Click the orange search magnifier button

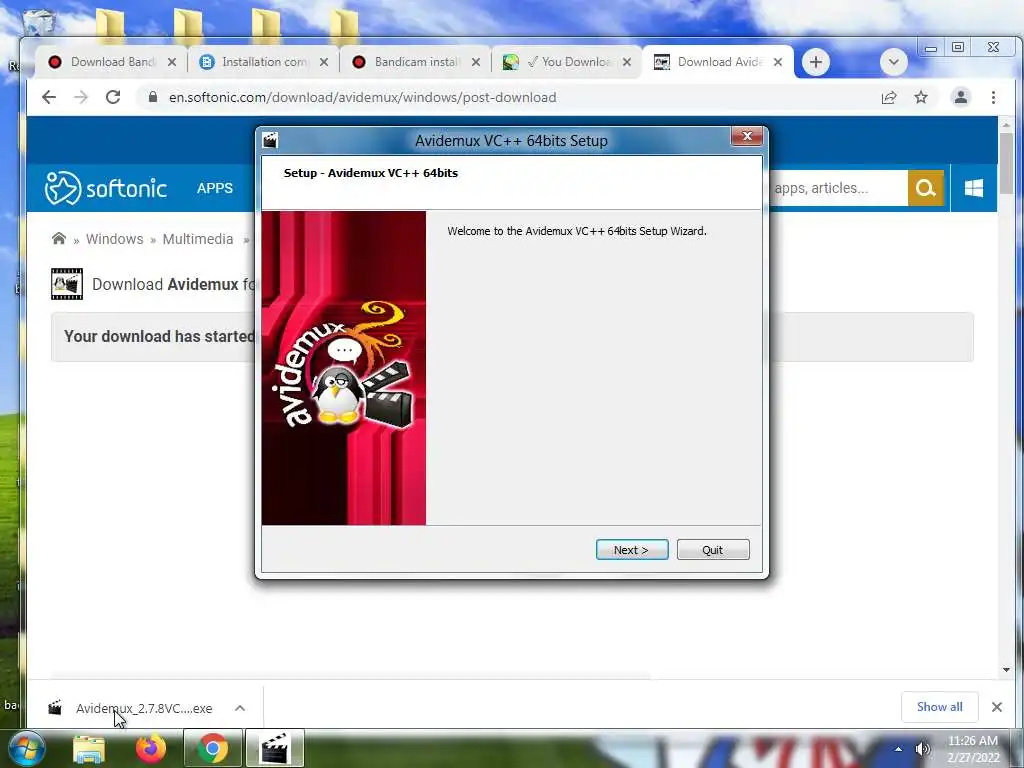925,188
